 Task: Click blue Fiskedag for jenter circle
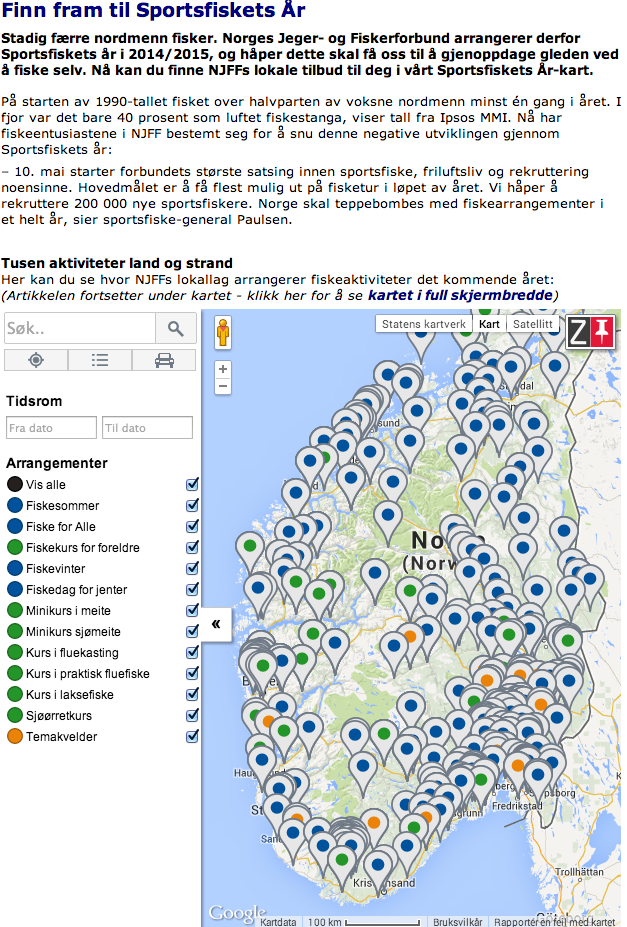coord(15,589)
